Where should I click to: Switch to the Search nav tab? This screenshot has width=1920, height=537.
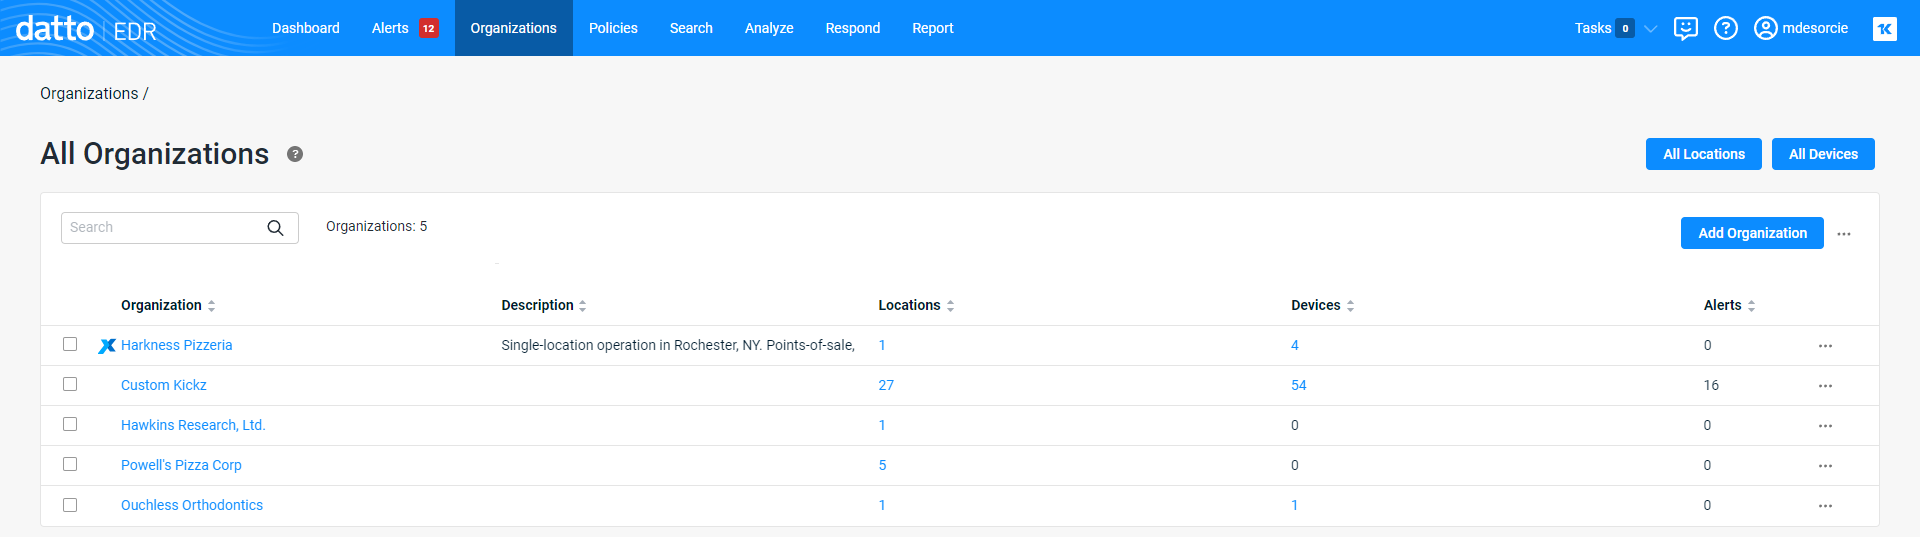691,28
